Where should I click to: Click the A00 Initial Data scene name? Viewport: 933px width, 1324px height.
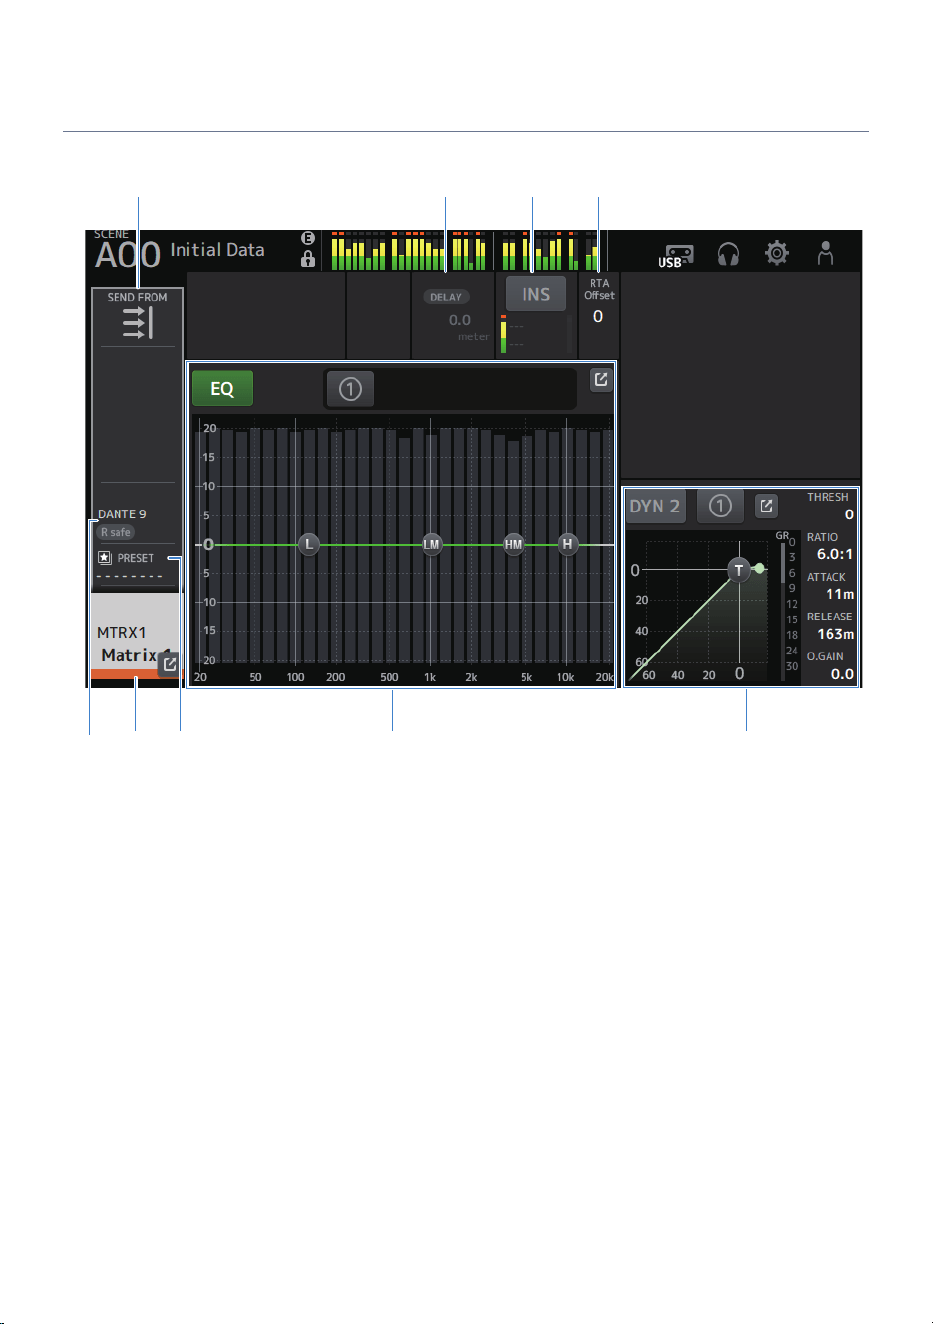click(180, 252)
